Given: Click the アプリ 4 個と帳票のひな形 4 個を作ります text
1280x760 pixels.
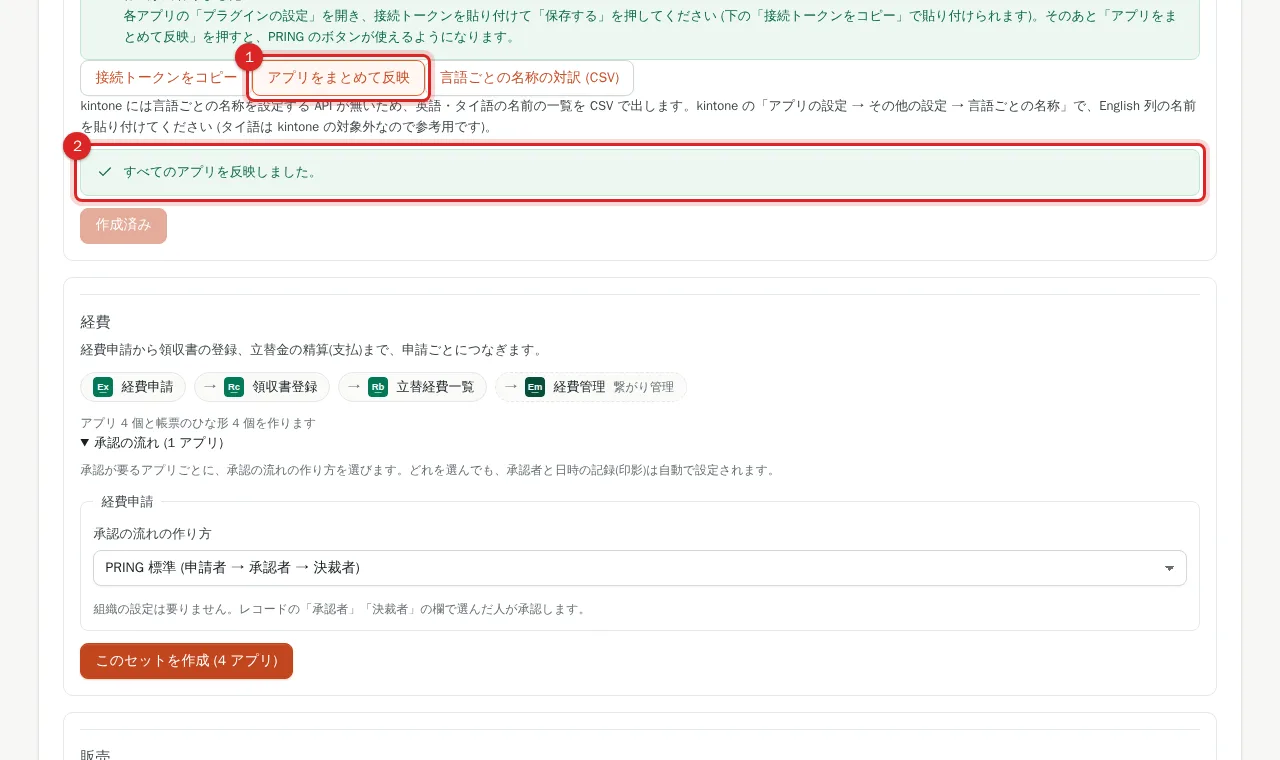Looking at the screenshot, I should tap(198, 423).
